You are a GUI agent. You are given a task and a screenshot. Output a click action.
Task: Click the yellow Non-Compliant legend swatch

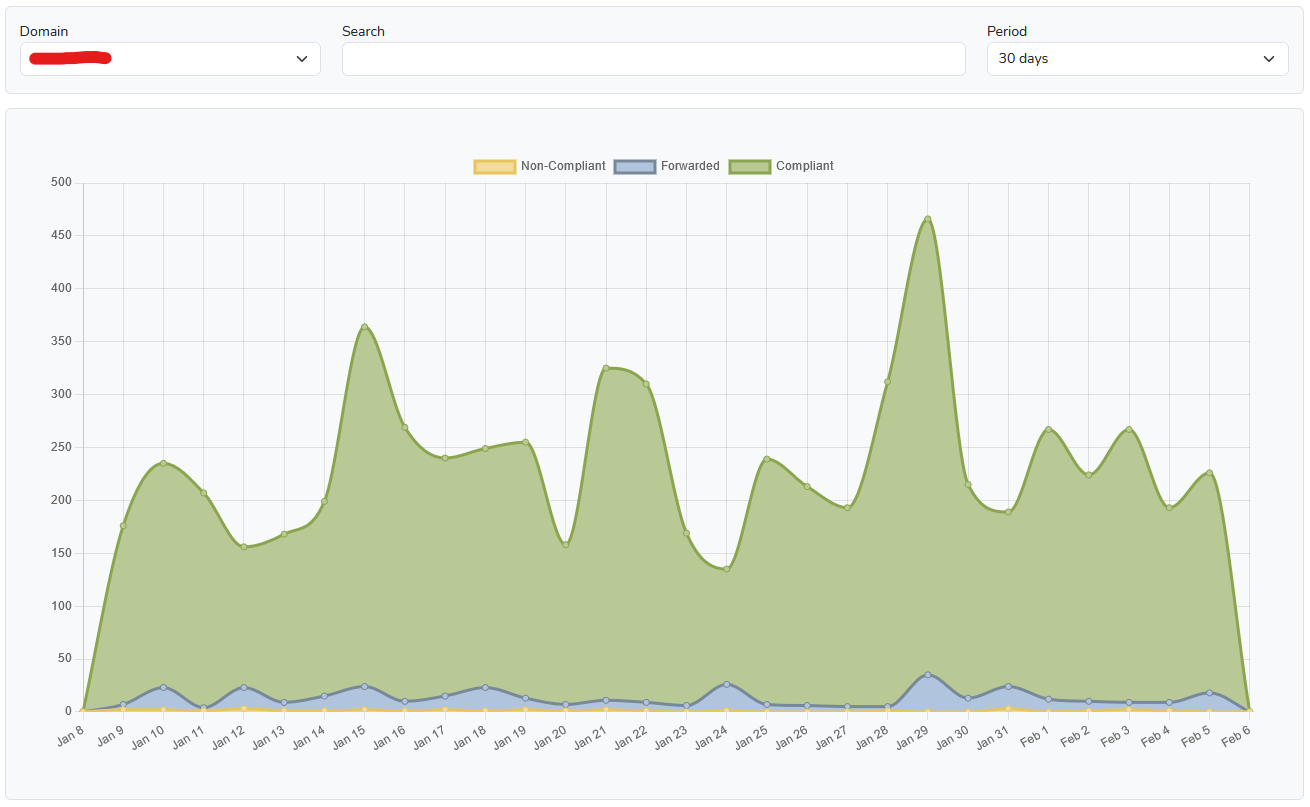pos(494,166)
